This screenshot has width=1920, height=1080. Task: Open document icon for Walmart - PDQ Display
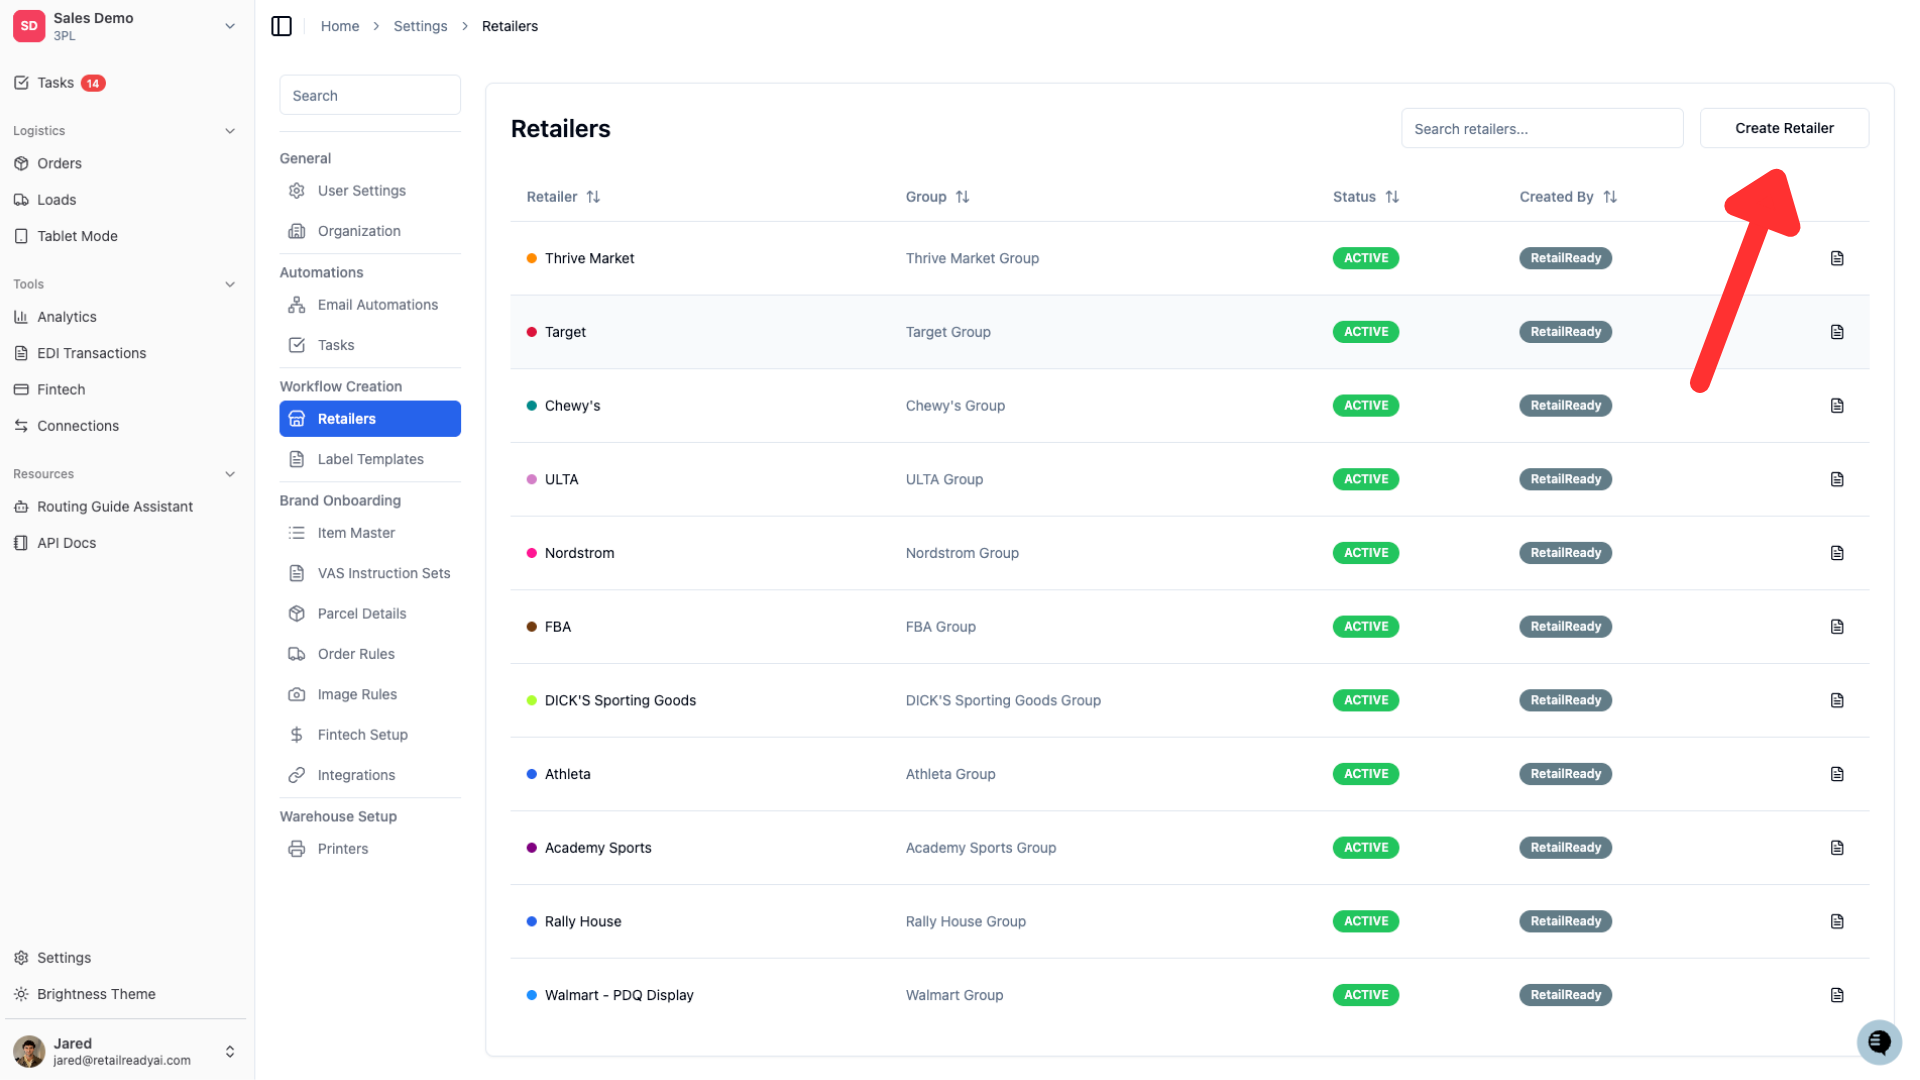point(1837,995)
